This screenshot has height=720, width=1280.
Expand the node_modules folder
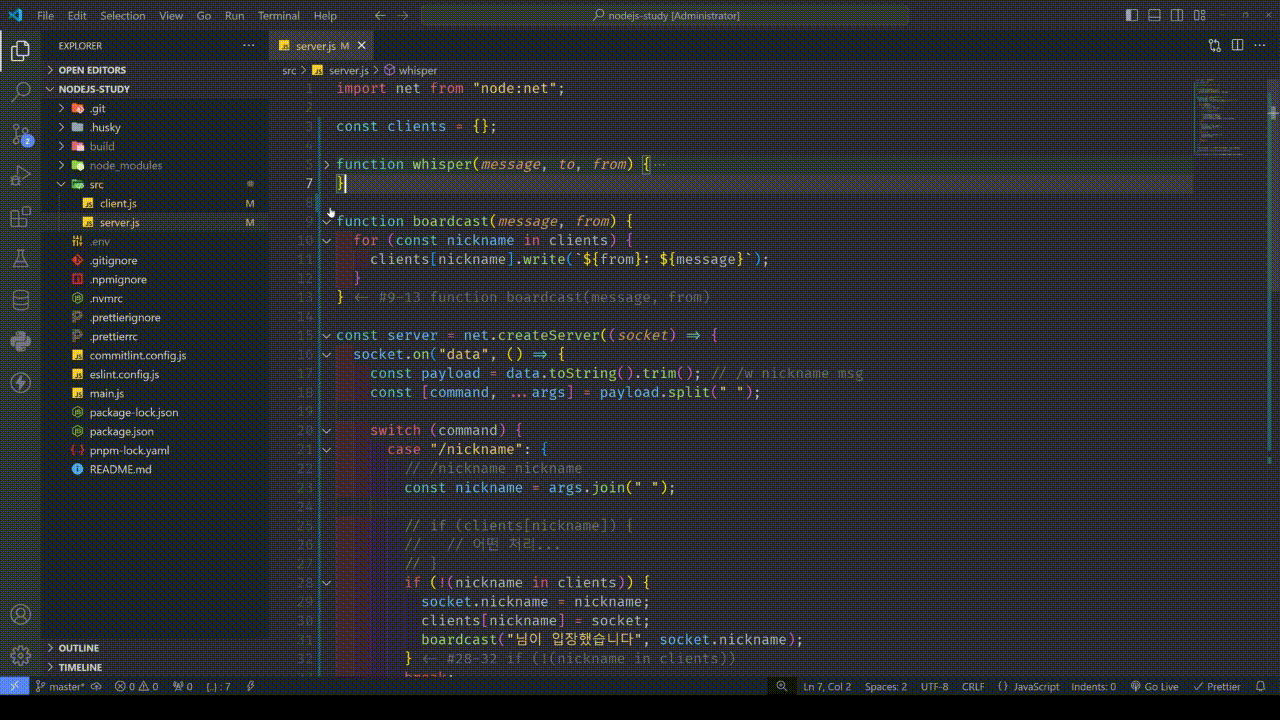(125, 165)
